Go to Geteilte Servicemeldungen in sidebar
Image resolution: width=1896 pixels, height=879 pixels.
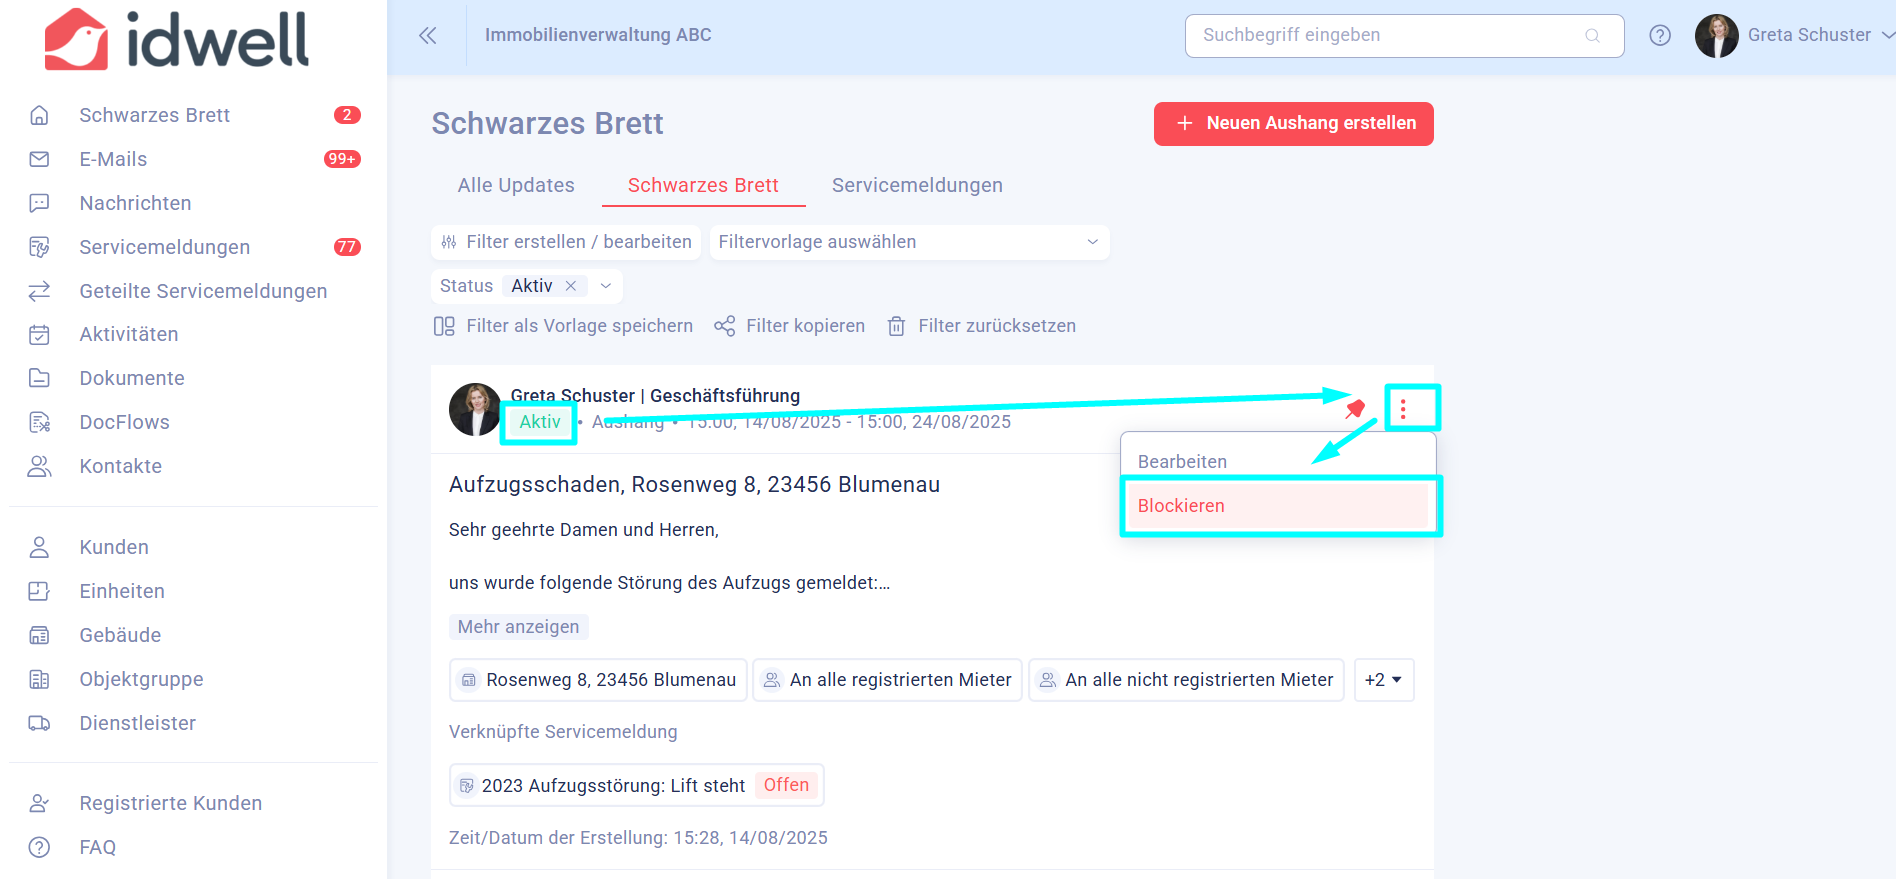tap(203, 291)
